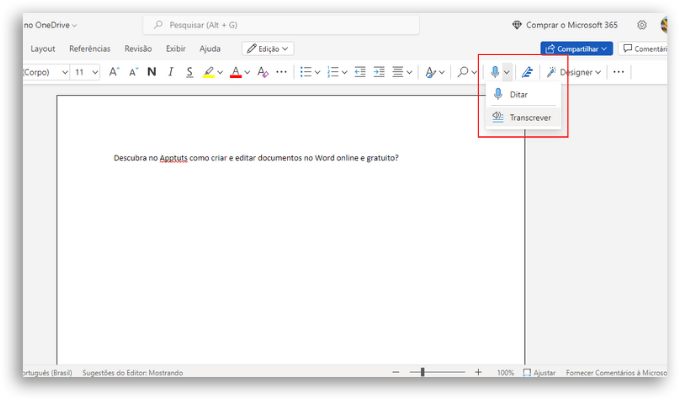Select Ditar from the dropdown menu

523,94
